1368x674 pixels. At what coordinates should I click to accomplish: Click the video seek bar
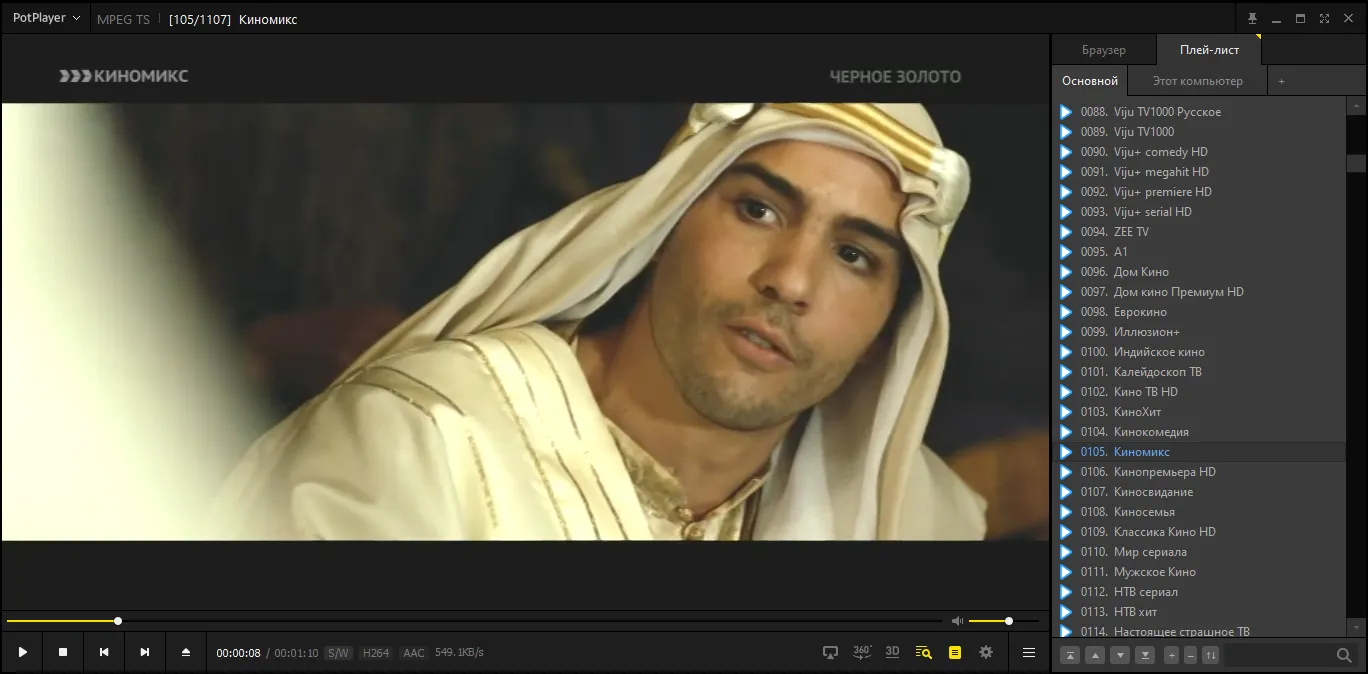[474, 621]
